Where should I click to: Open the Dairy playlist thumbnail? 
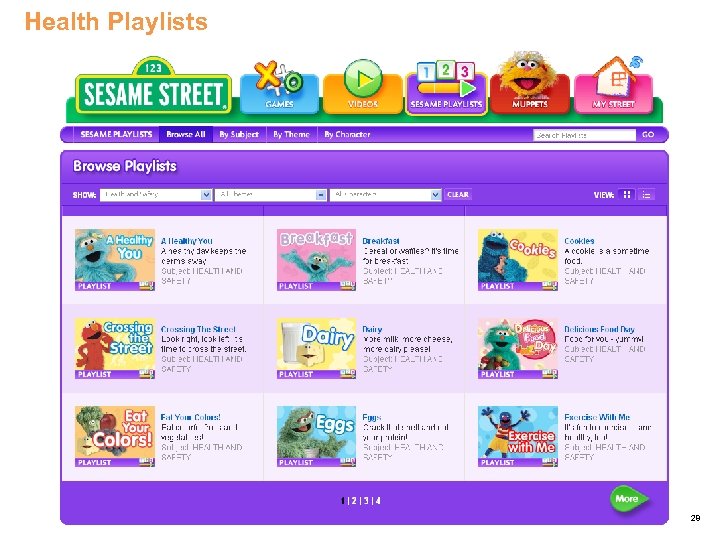(316, 348)
